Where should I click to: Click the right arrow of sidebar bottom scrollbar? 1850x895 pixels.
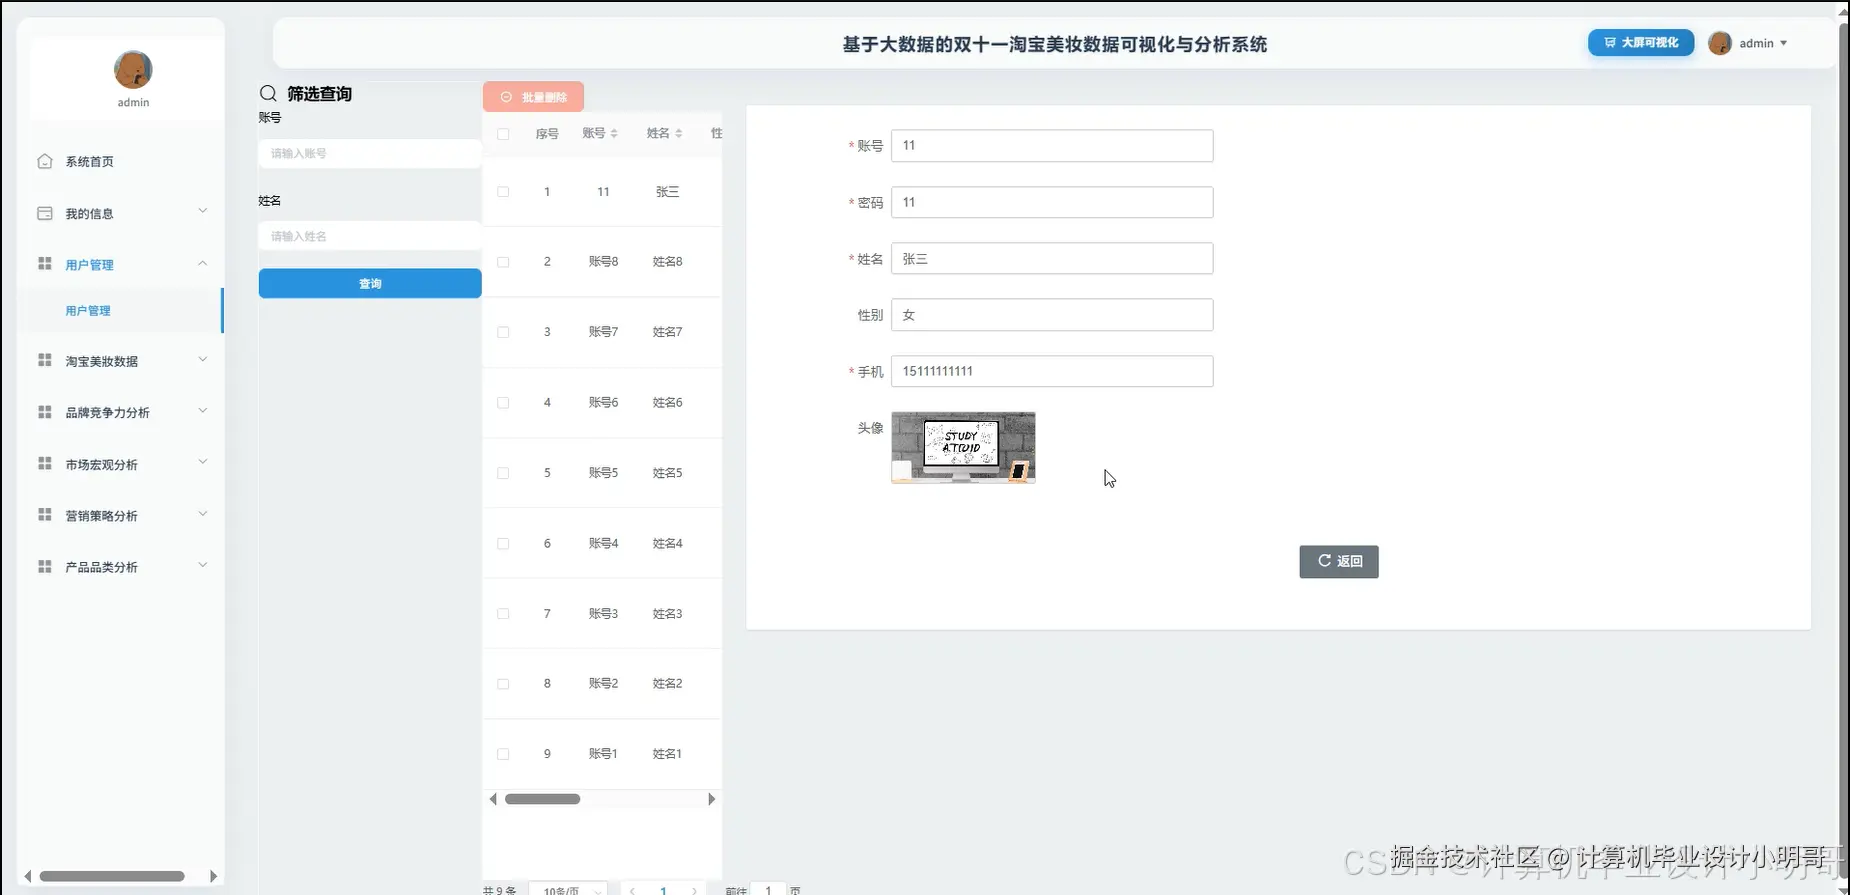213,876
